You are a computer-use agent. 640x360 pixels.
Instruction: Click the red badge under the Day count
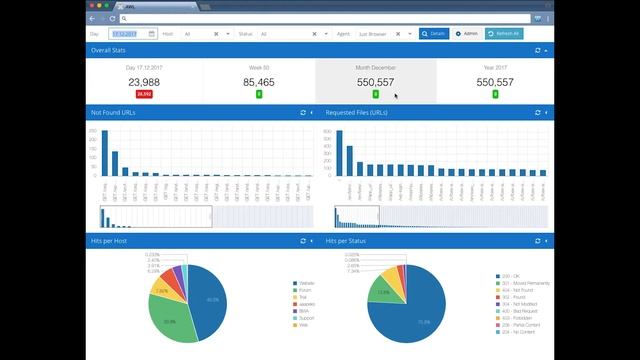coord(144,94)
